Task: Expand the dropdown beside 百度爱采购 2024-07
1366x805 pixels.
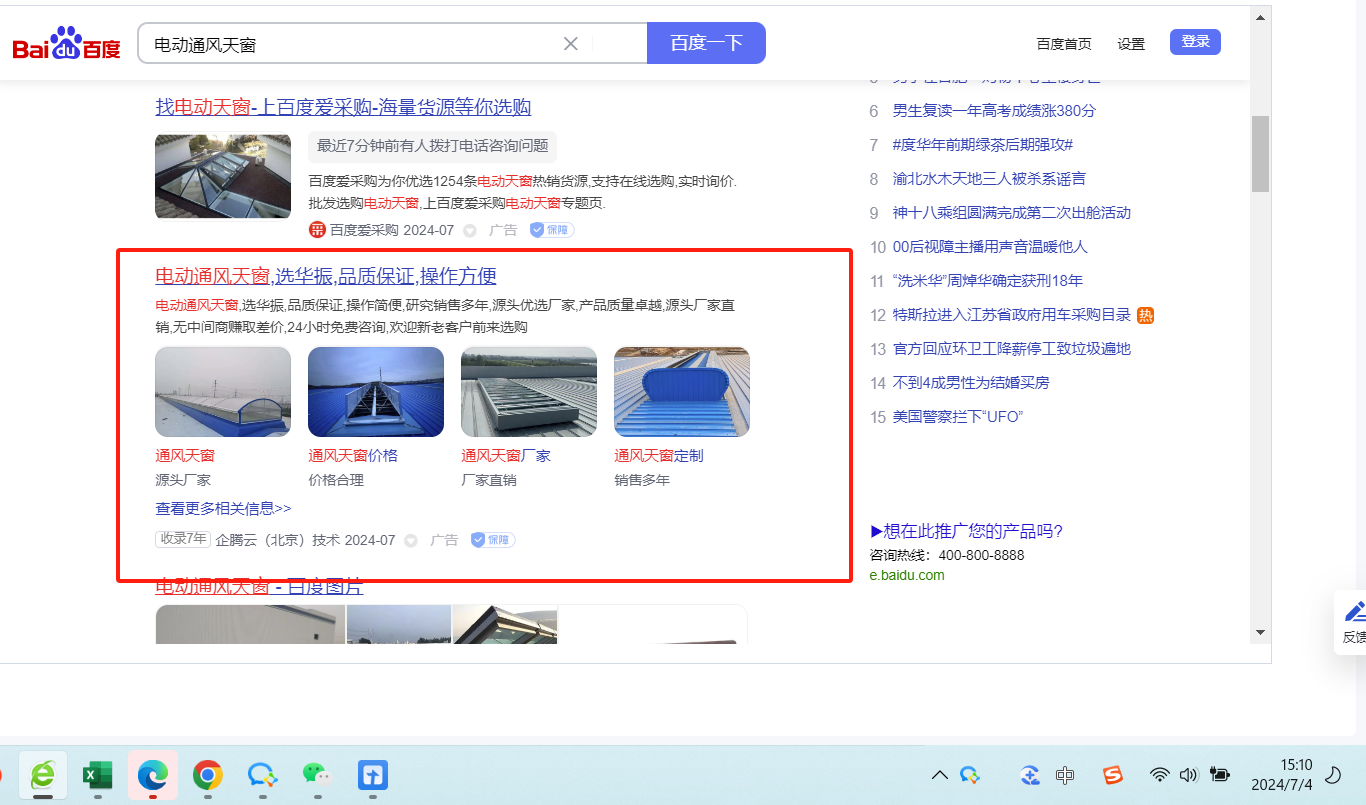Action: click(x=470, y=231)
